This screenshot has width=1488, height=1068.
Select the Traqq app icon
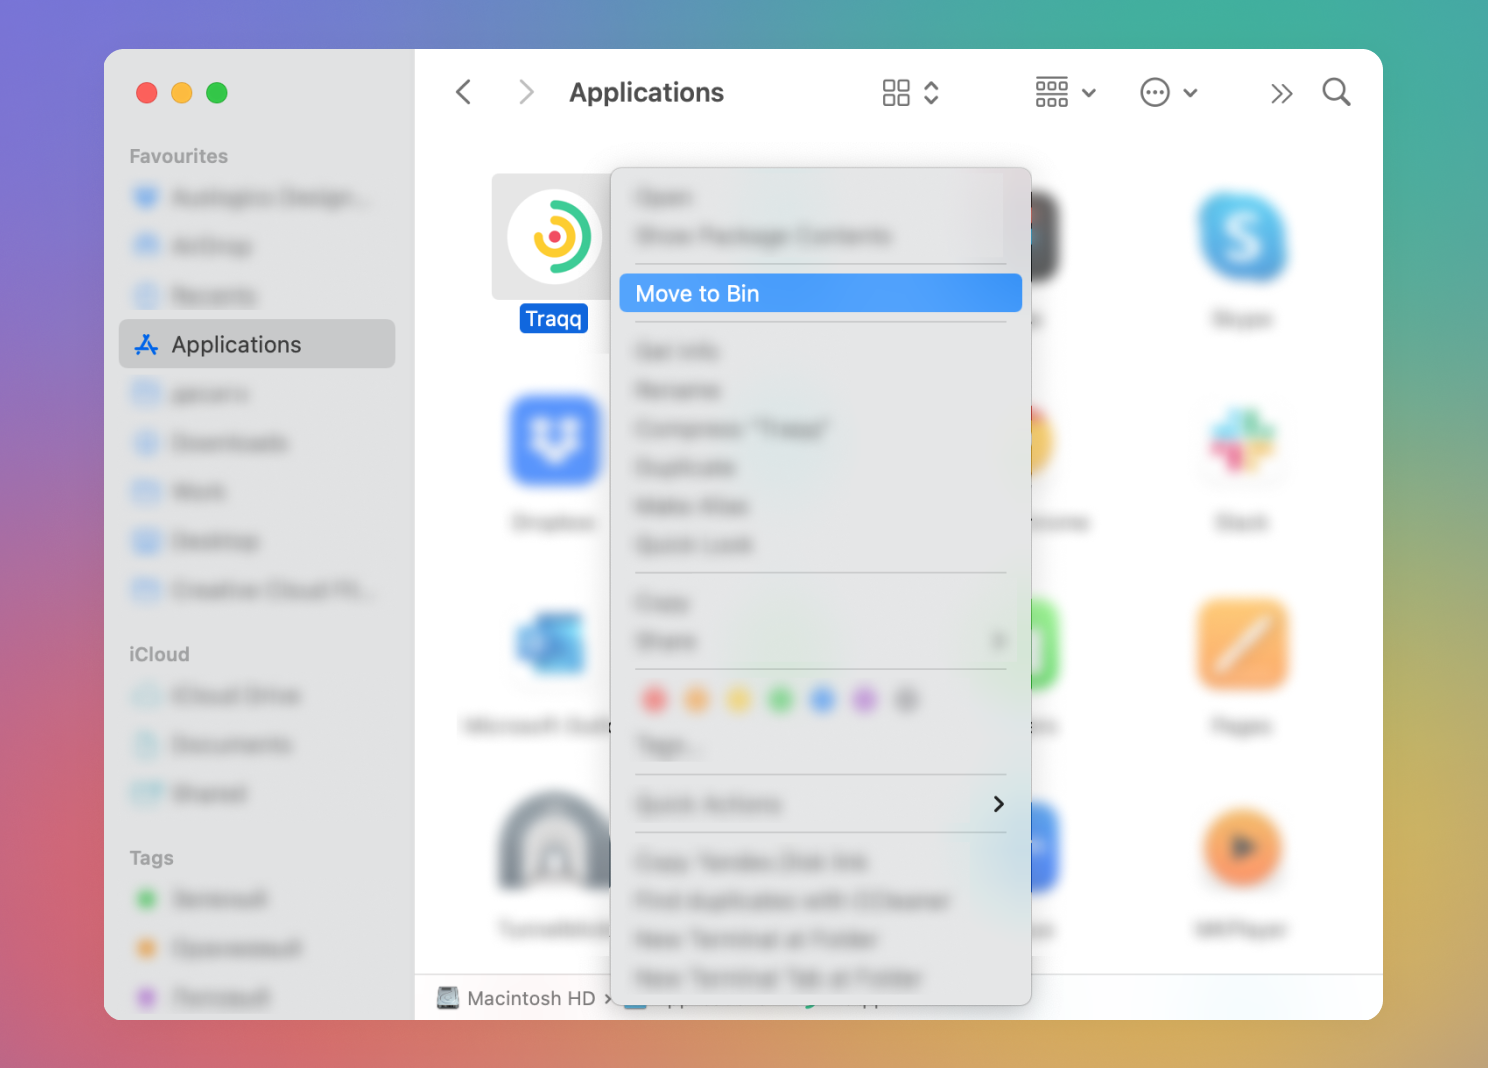(555, 237)
